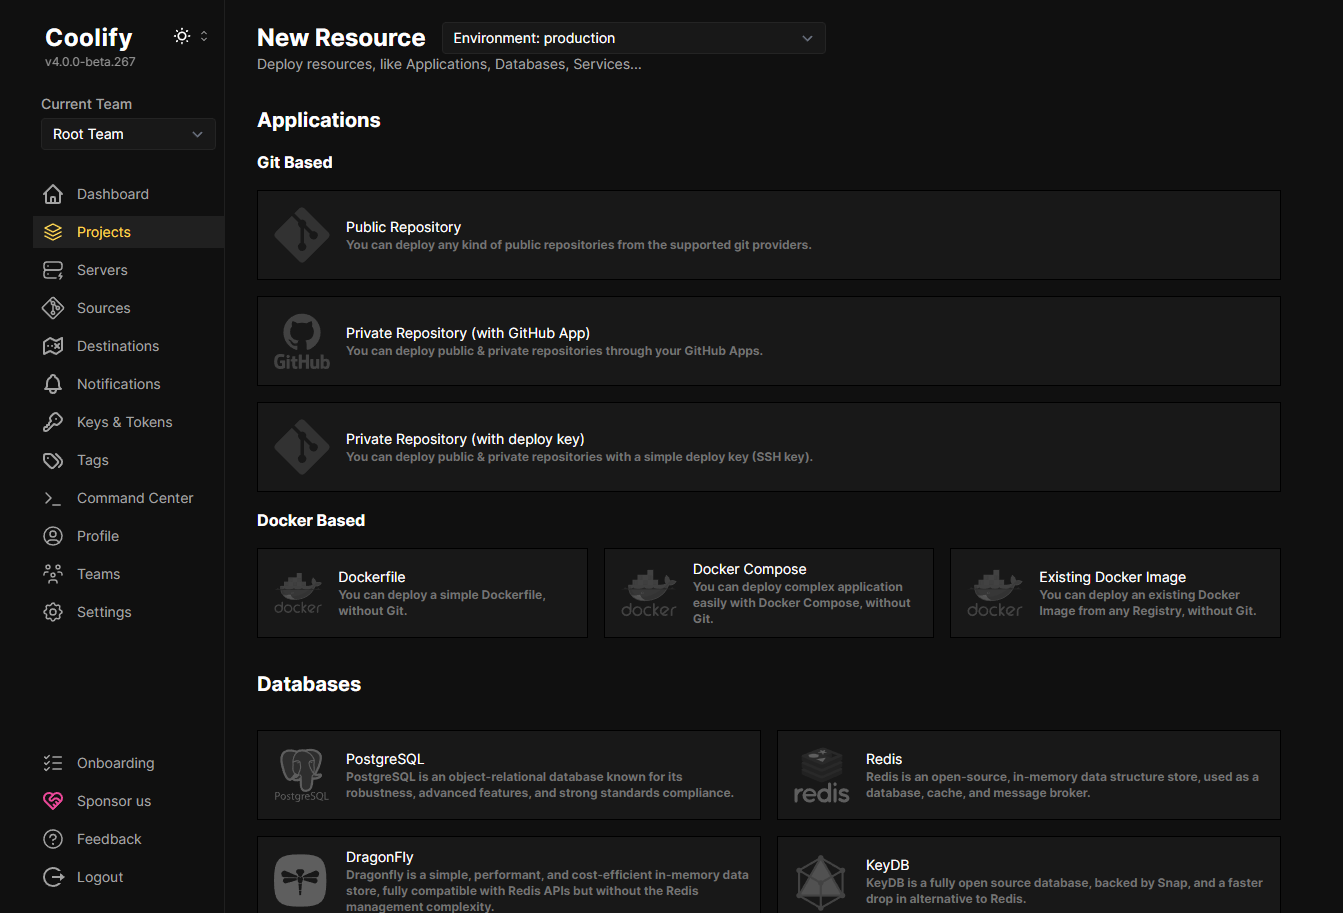The width and height of the screenshot is (1343, 913).
Task: Click the Logout link
Action: pyautogui.click(x=100, y=877)
